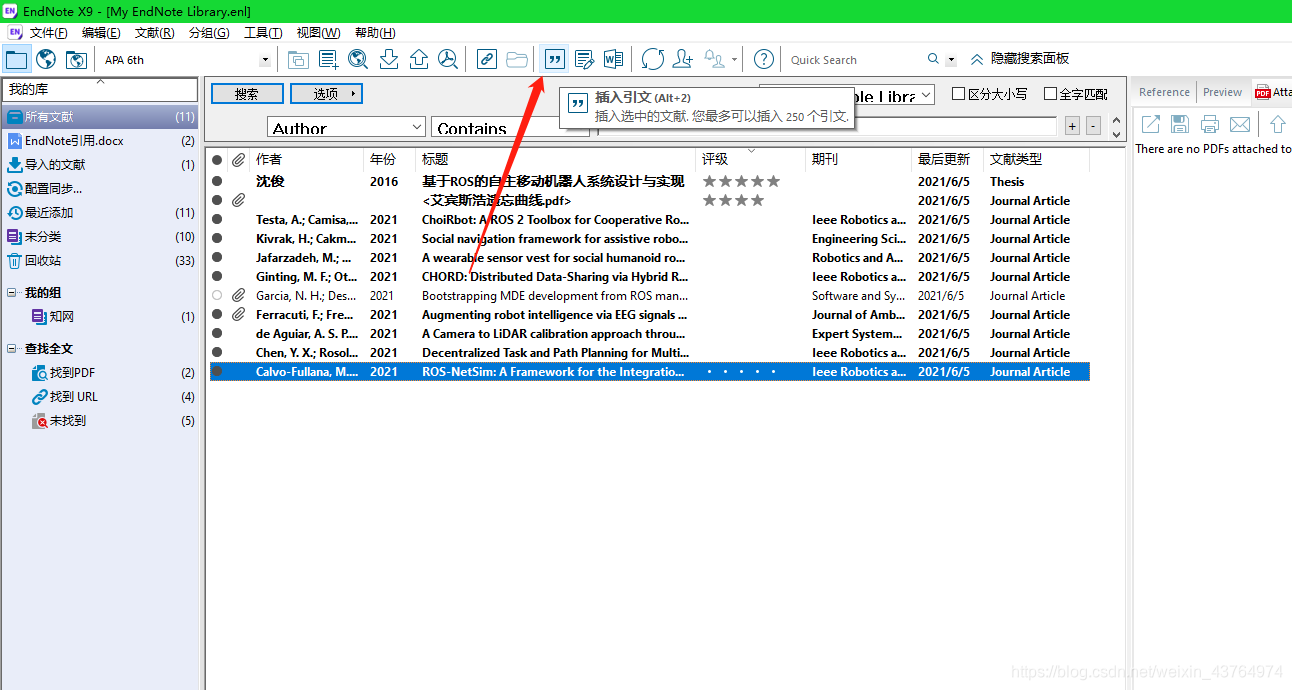Open the 编辑(E) menu
1292x690 pixels.
pyautogui.click(x=101, y=33)
